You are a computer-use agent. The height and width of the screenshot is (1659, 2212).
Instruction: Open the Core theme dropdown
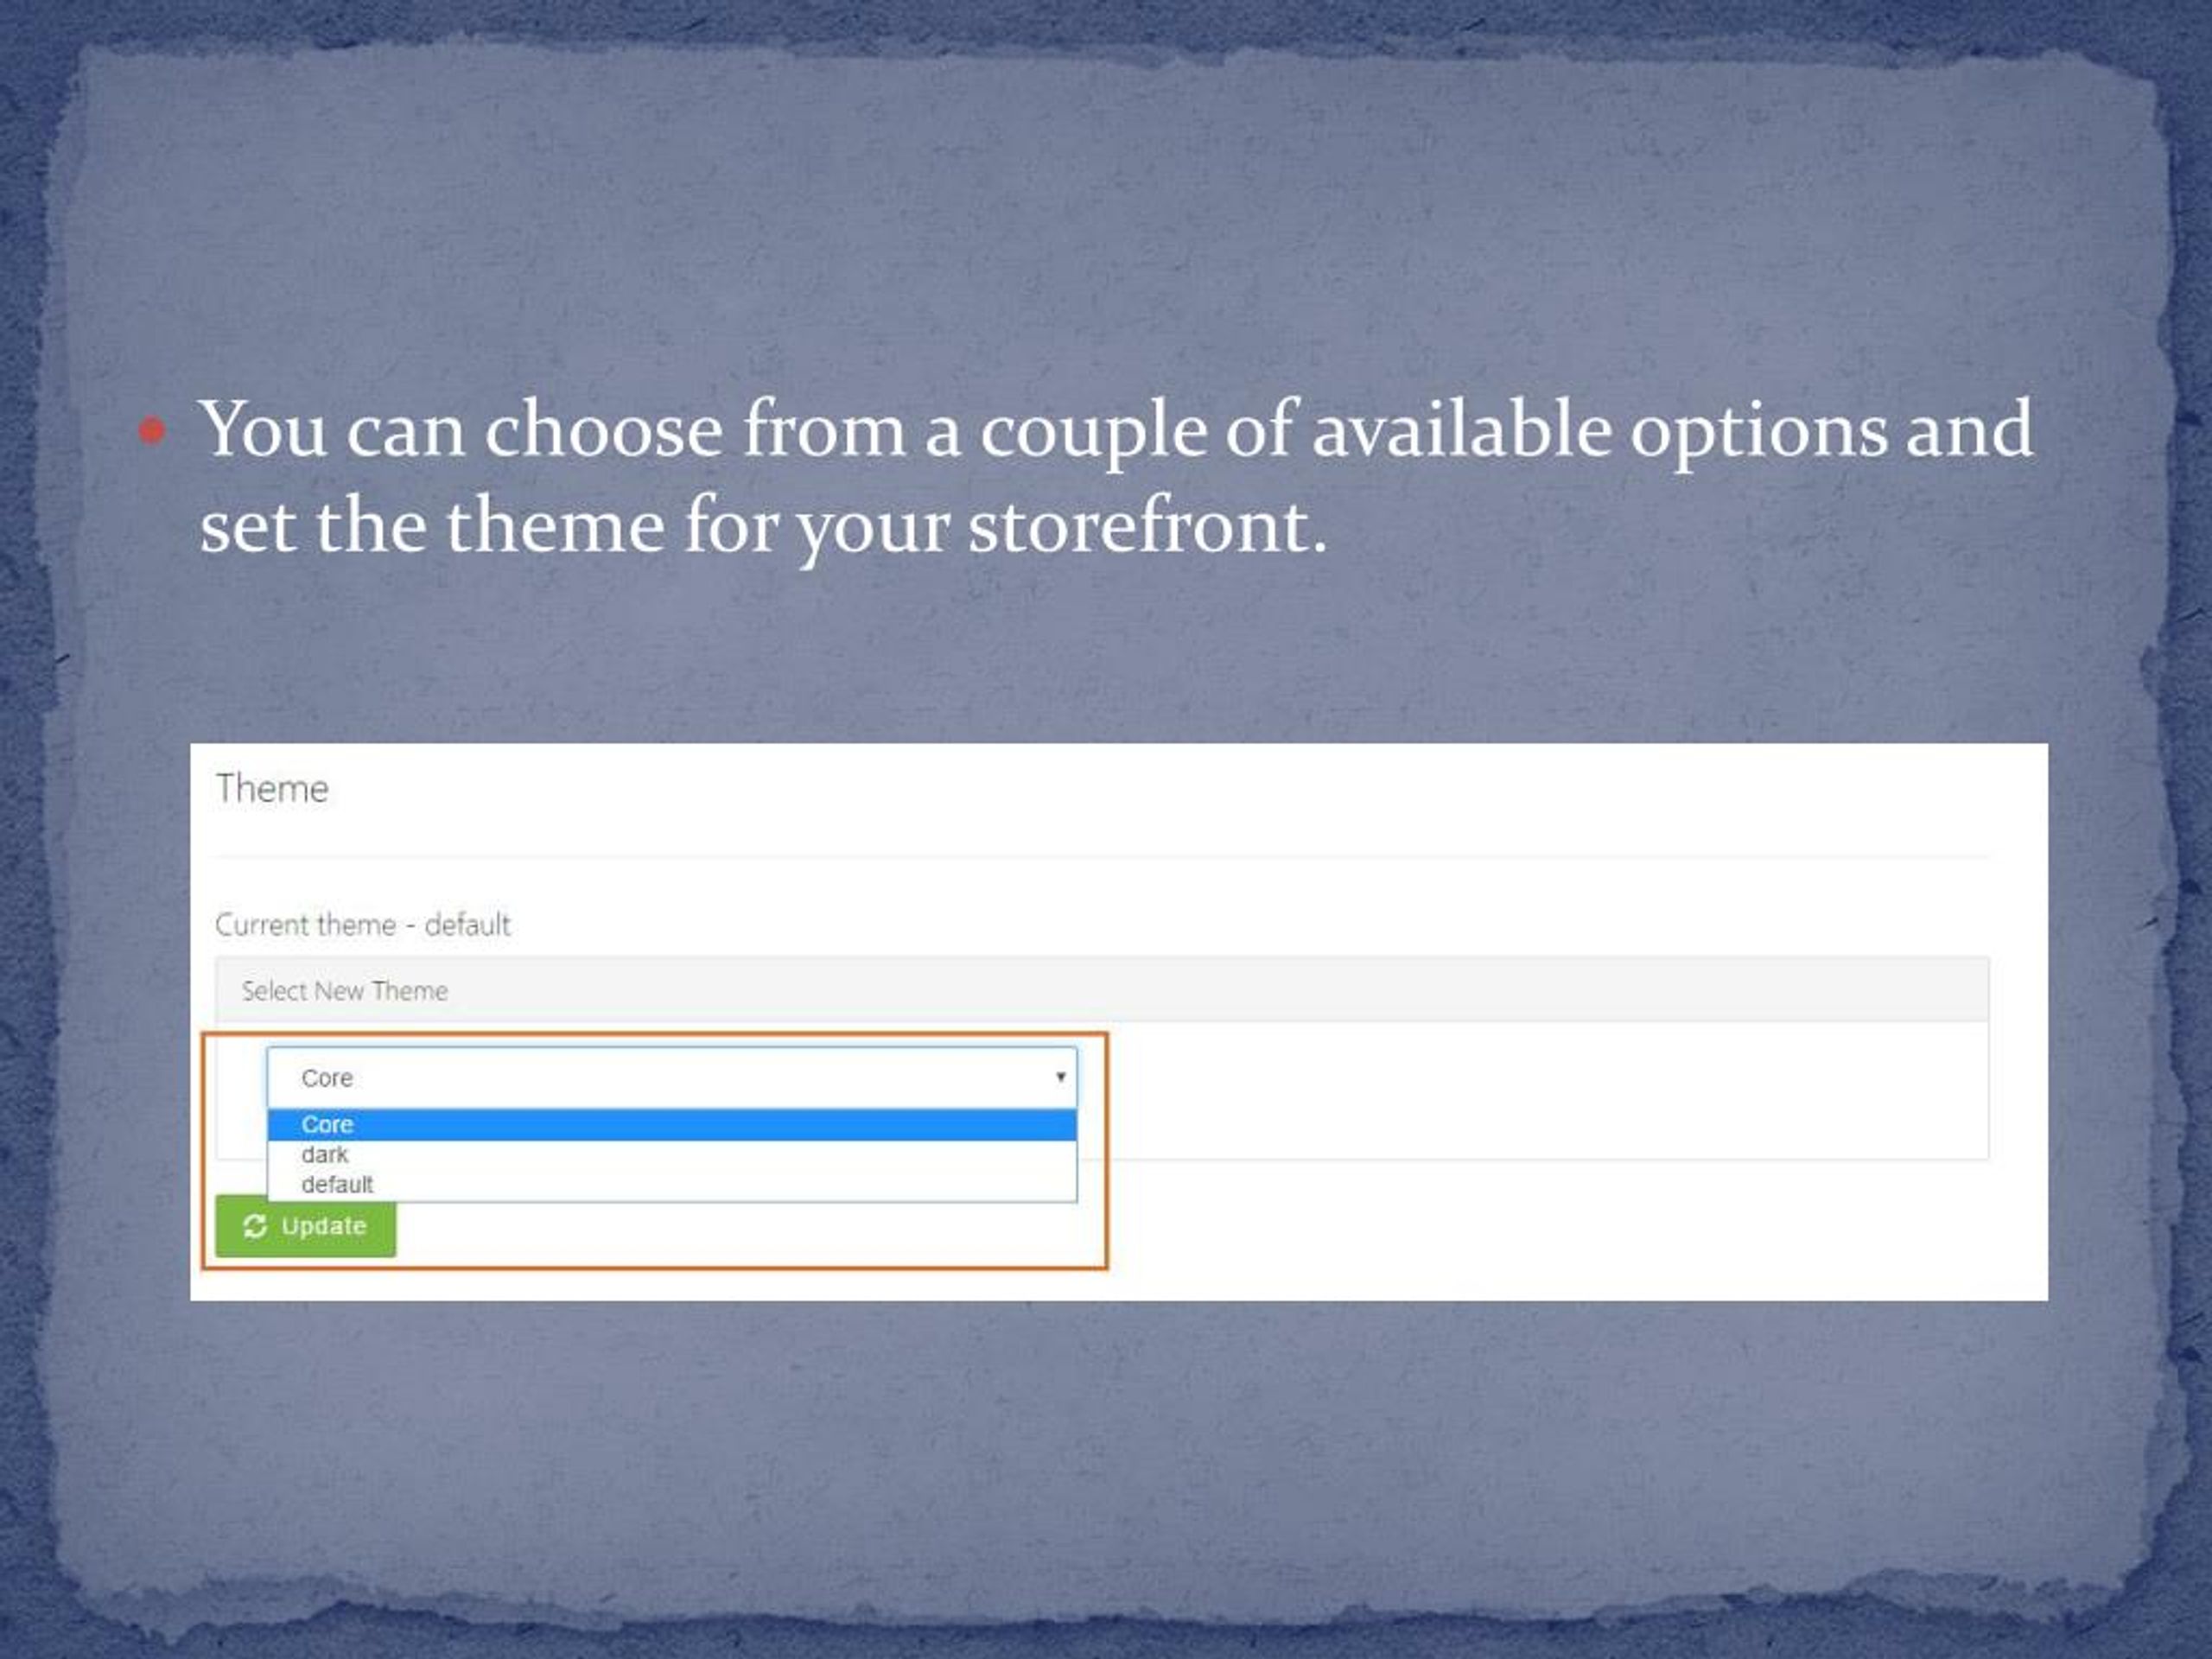pos(672,1078)
